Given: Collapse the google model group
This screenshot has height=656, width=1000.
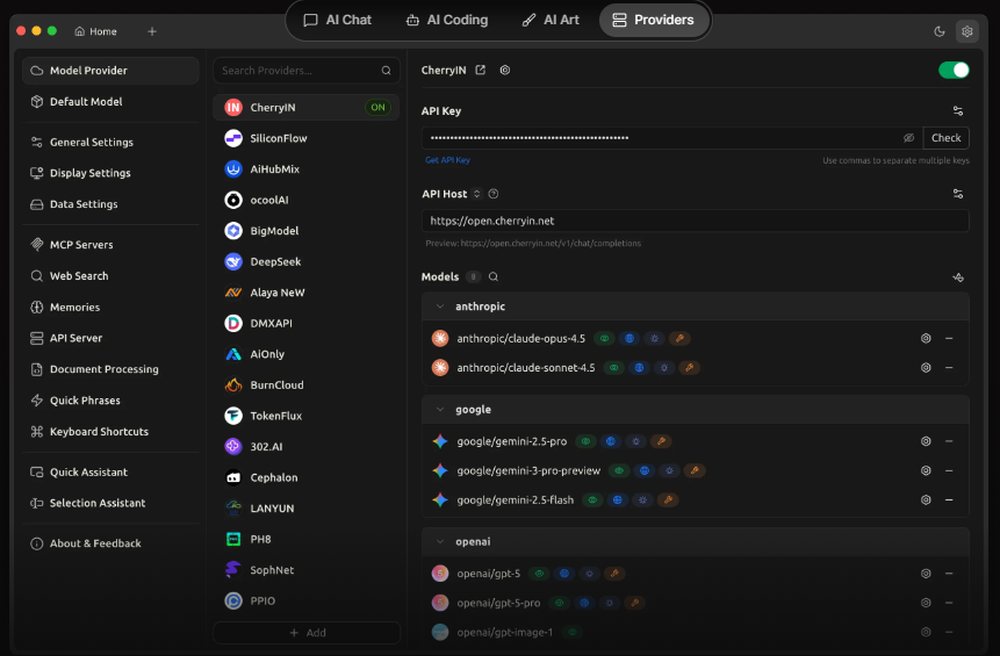Looking at the screenshot, I should coord(440,409).
